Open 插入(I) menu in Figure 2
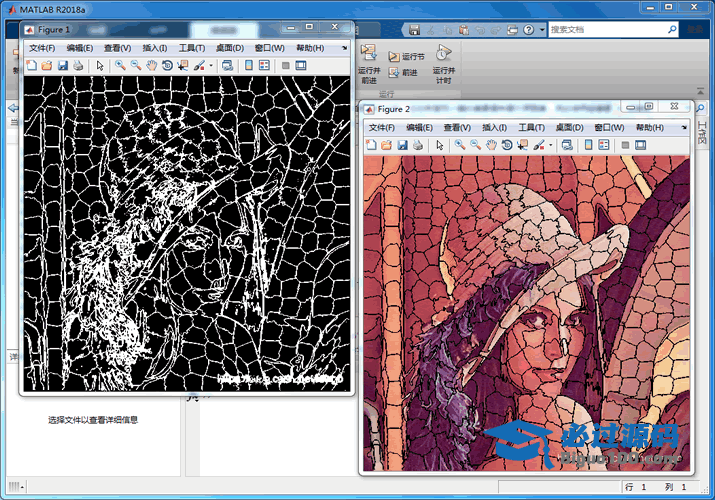Viewport: 715px width, 500px height. point(494,127)
